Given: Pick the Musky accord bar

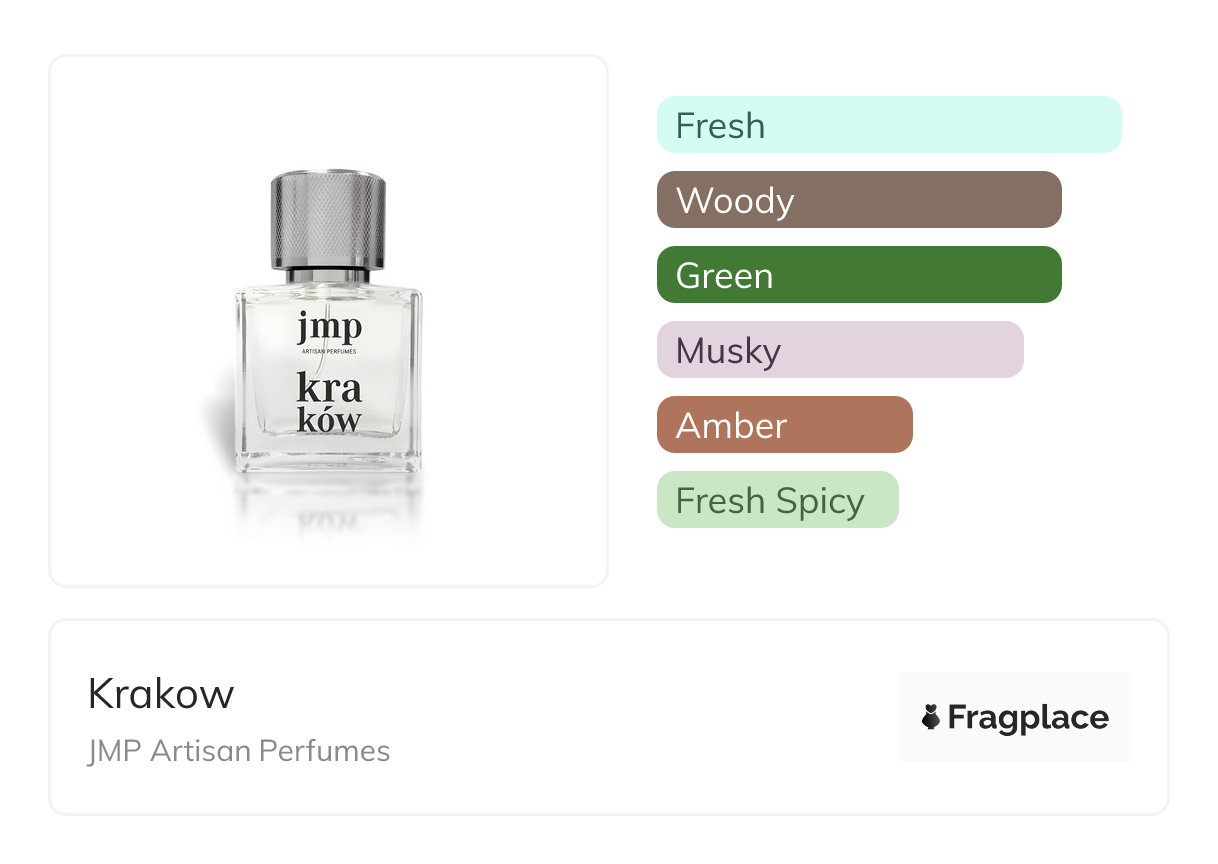Looking at the screenshot, I should 839,350.
